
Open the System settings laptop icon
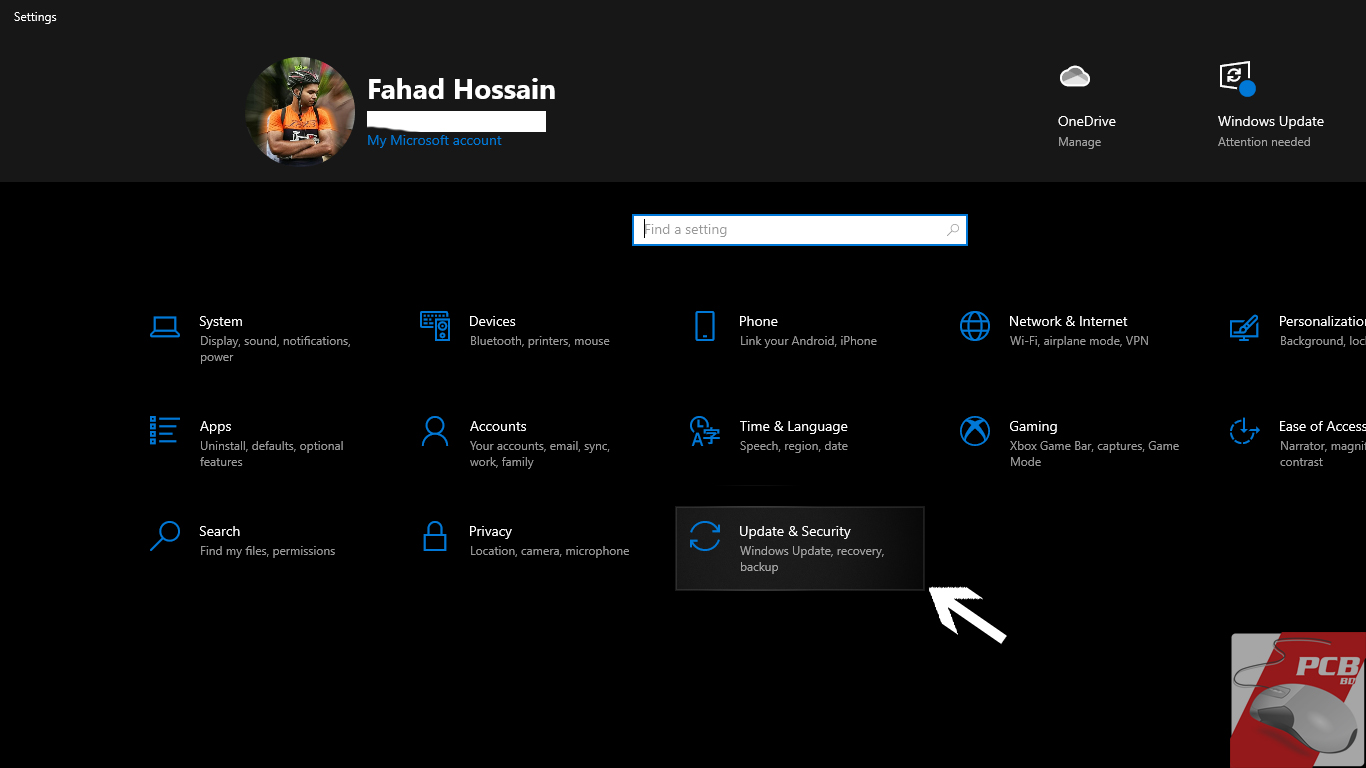[x=165, y=326]
